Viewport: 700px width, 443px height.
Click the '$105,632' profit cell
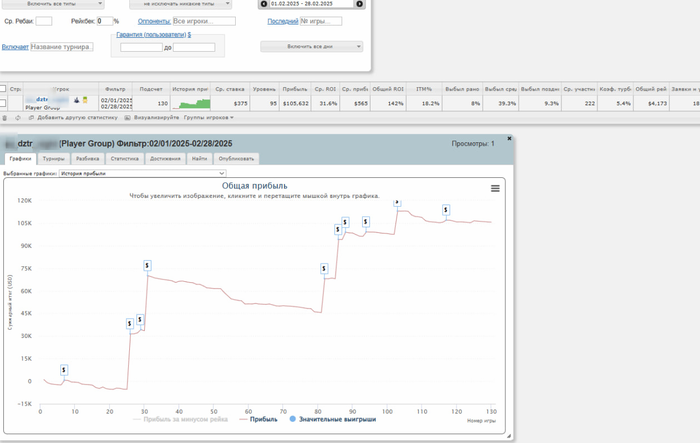point(295,104)
